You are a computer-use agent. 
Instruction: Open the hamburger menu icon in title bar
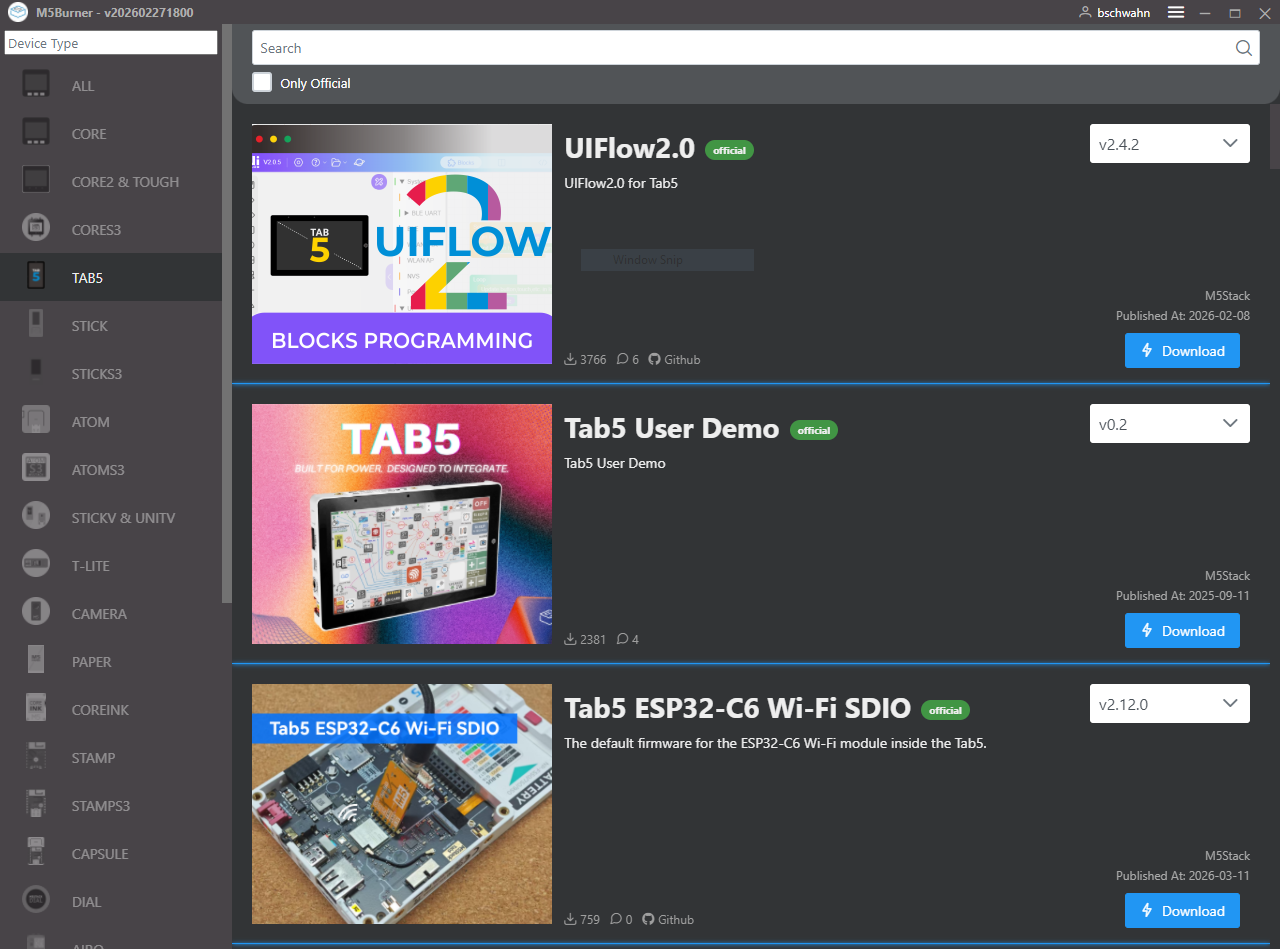tap(1176, 13)
